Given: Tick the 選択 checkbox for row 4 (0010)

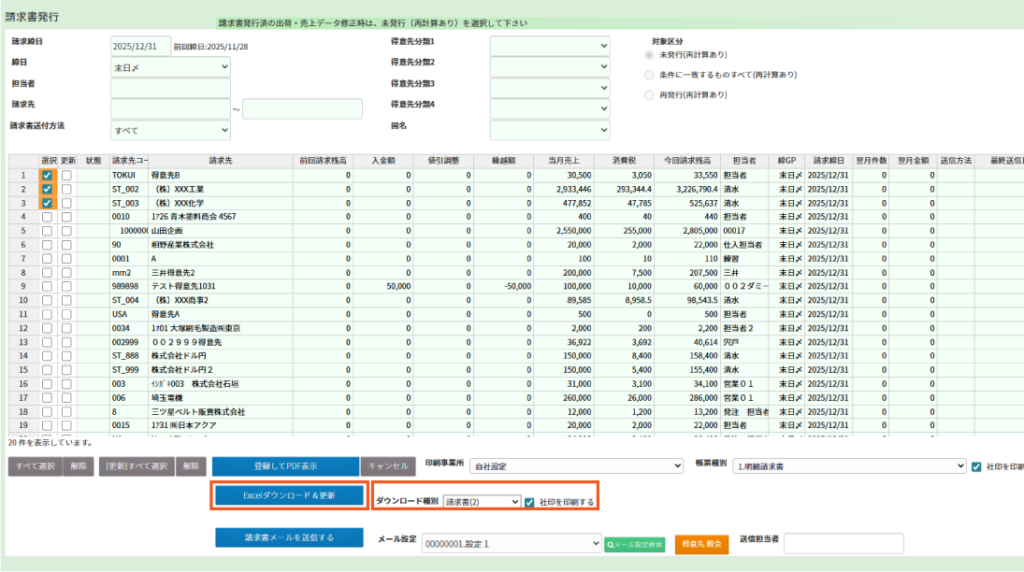Looking at the screenshot, I should tap(47, 216).
